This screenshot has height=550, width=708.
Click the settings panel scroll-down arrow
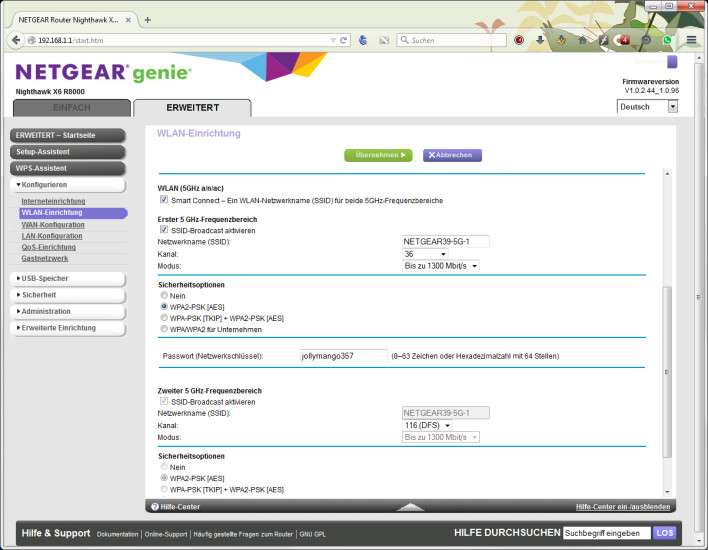click(667, 492)
